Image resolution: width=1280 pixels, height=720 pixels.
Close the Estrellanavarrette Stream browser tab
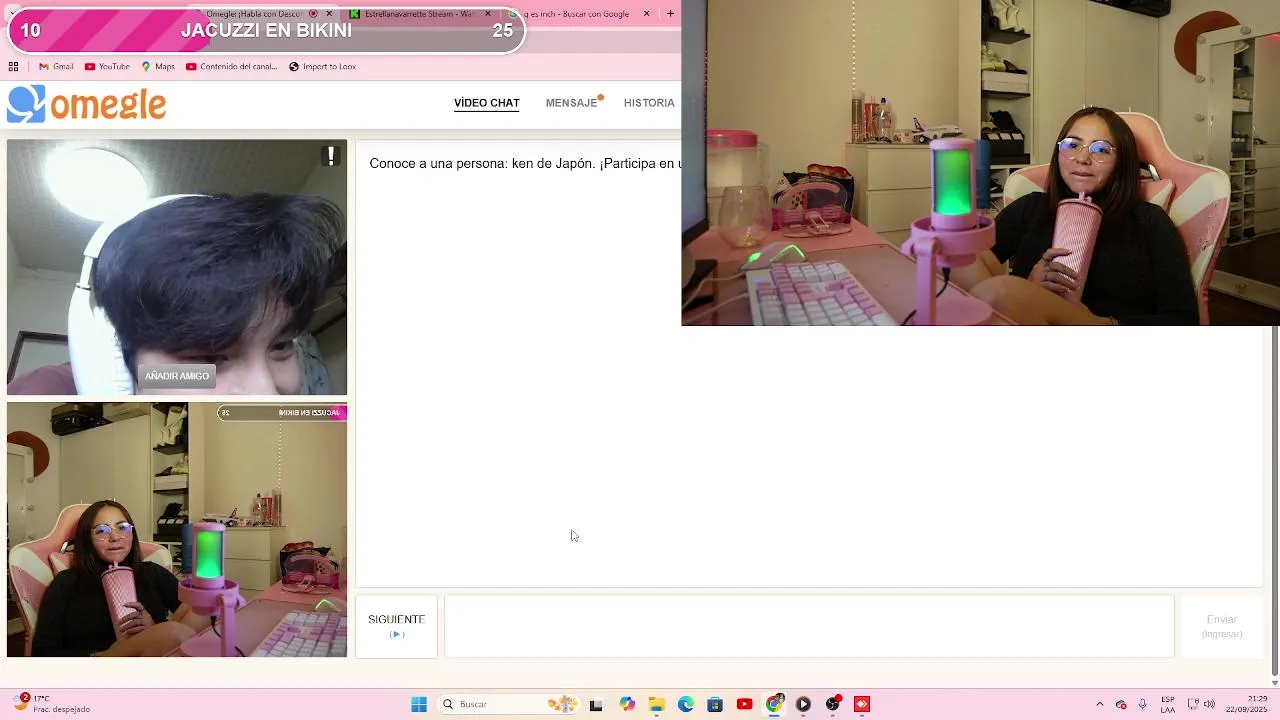[488, 14]
